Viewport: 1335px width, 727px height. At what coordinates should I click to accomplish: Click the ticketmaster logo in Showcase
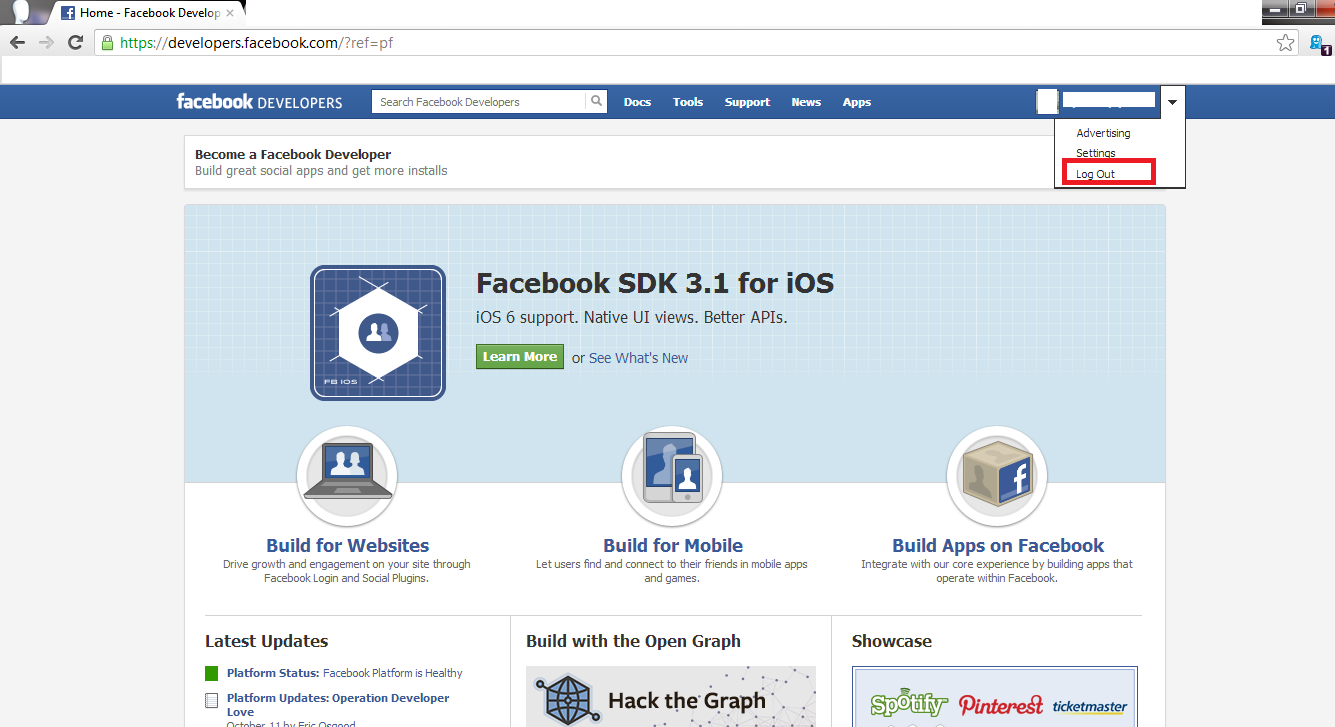(1090, 706)
